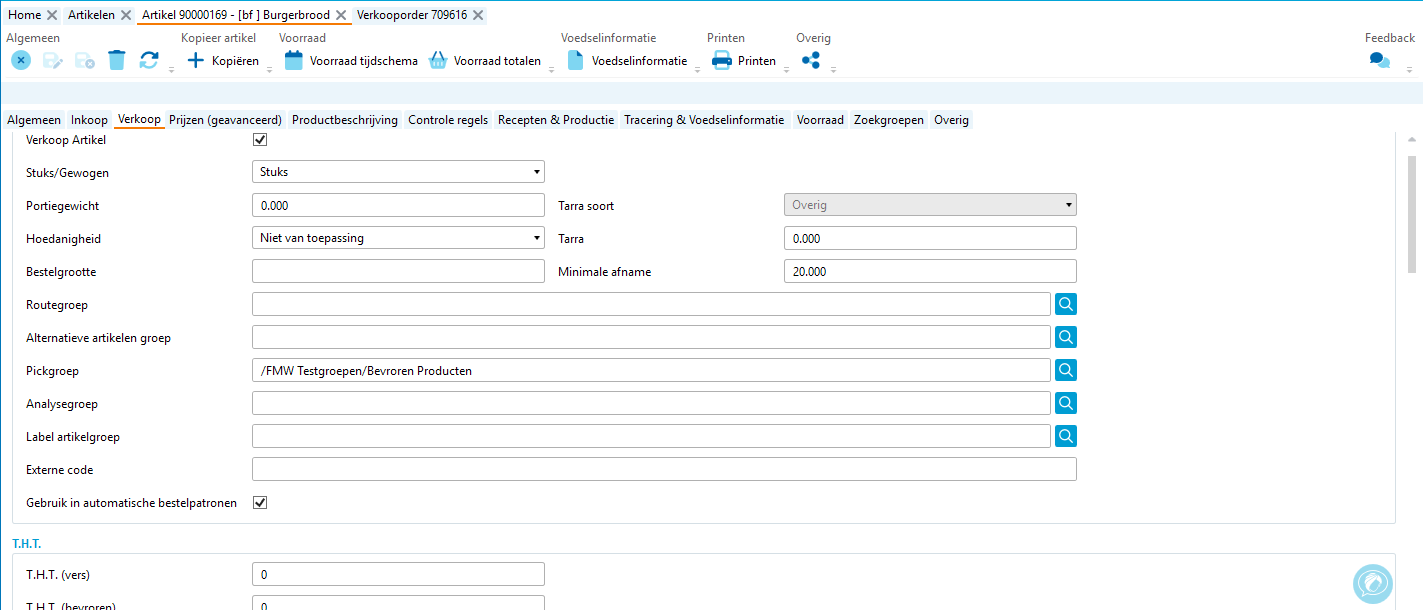The image size is (1423, 610).
Task: Open the Tarra soort dropdown
Action: (x=930, y=205)
